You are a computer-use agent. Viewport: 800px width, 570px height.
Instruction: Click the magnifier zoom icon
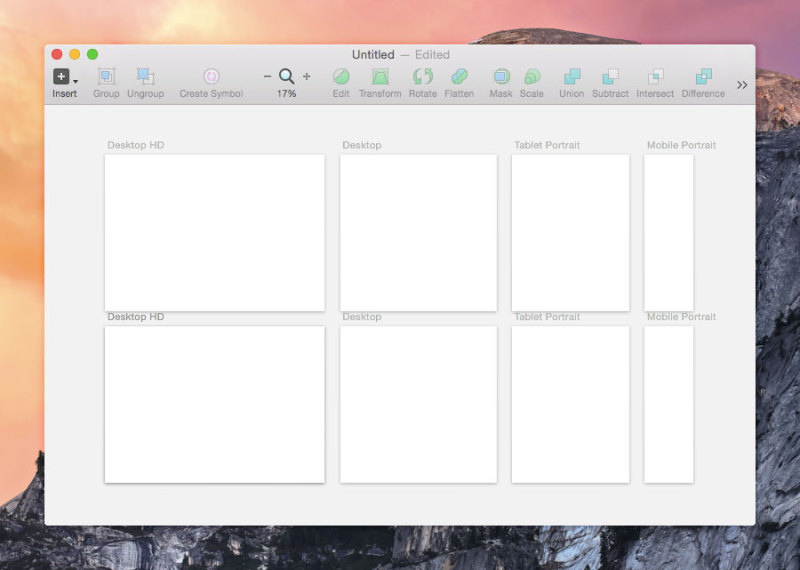287,76
